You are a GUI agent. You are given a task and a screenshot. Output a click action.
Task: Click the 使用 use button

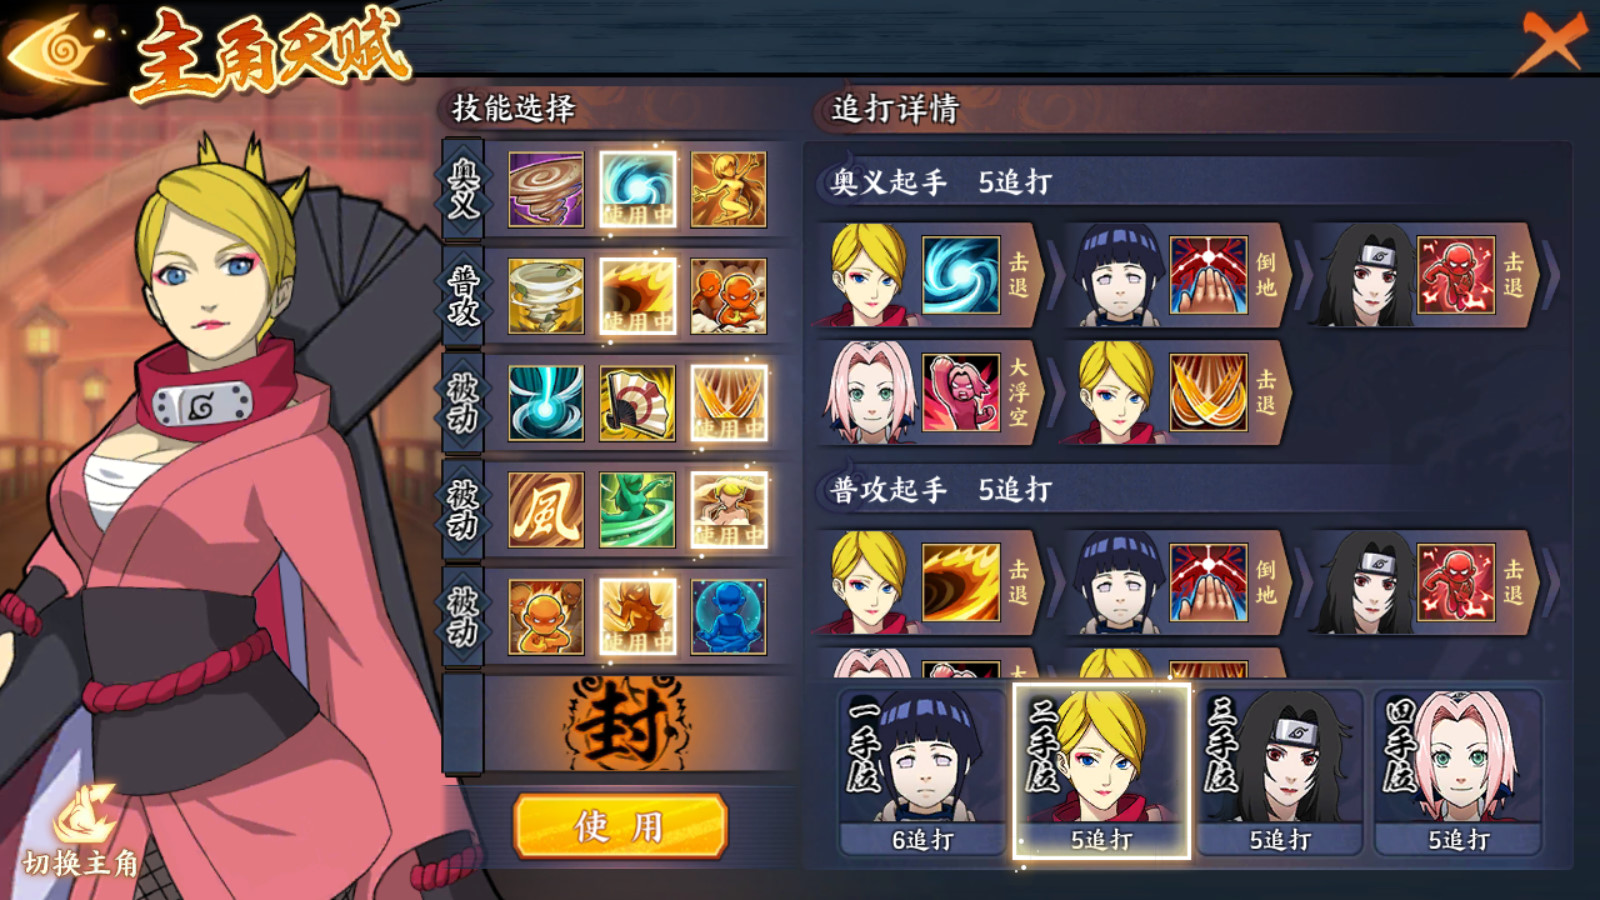pos(620,826)
